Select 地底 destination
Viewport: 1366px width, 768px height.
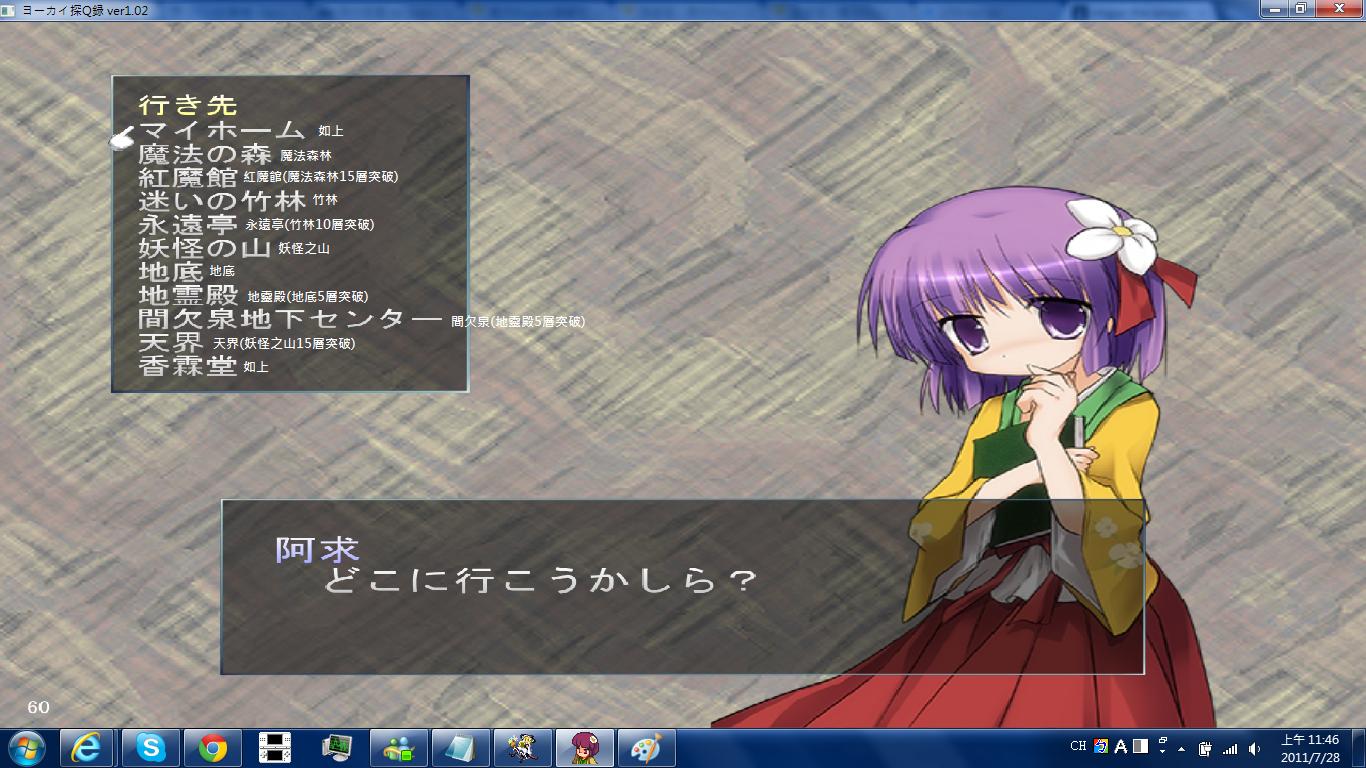[x=171, y=272]
